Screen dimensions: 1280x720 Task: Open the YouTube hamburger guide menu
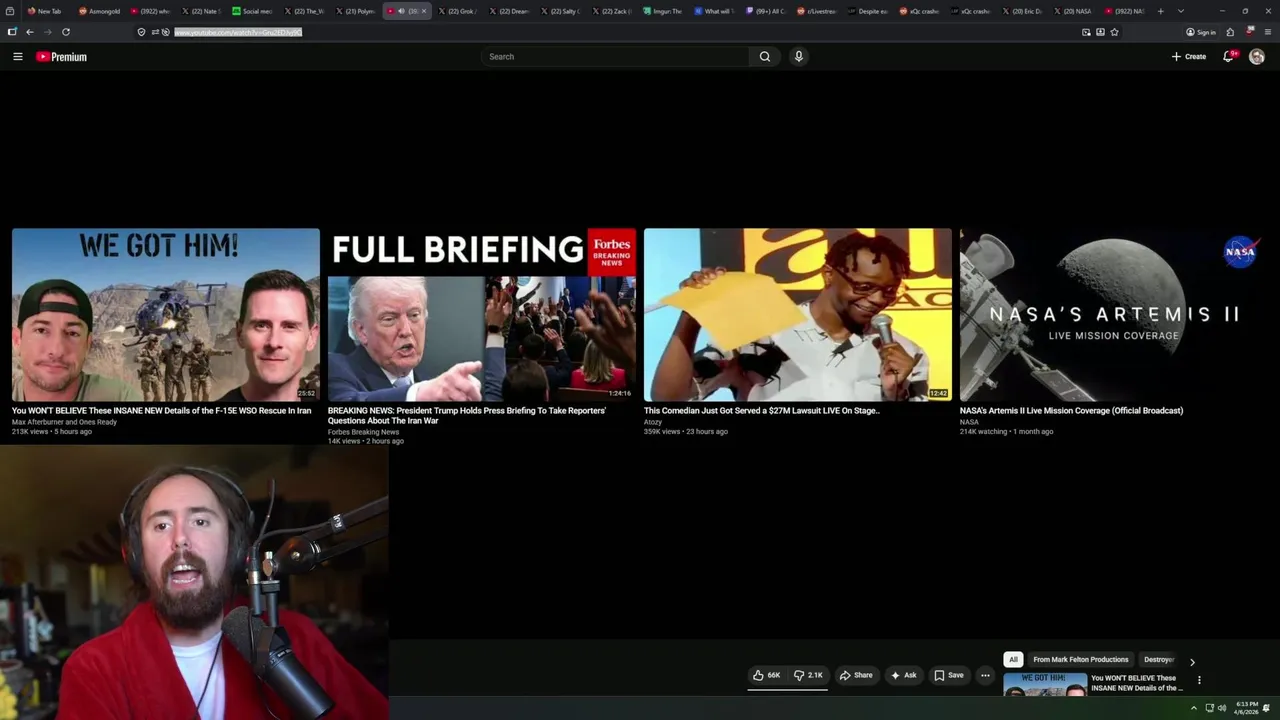tap(17, 57)
